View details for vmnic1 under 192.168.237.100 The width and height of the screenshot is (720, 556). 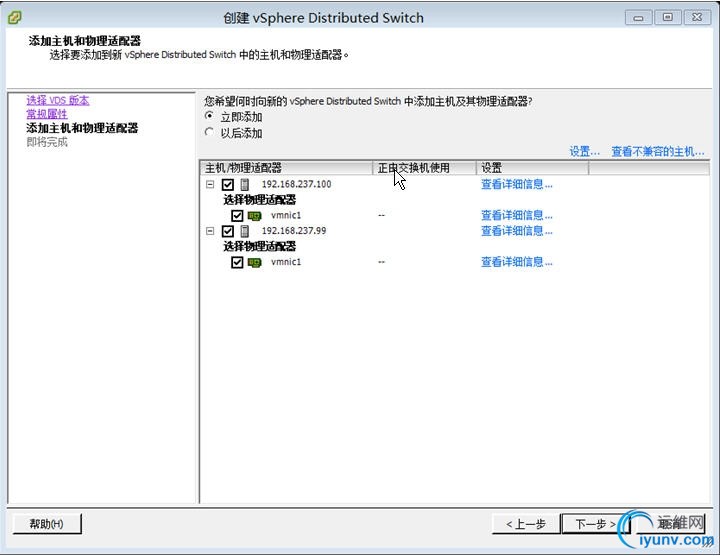[517, 215]
